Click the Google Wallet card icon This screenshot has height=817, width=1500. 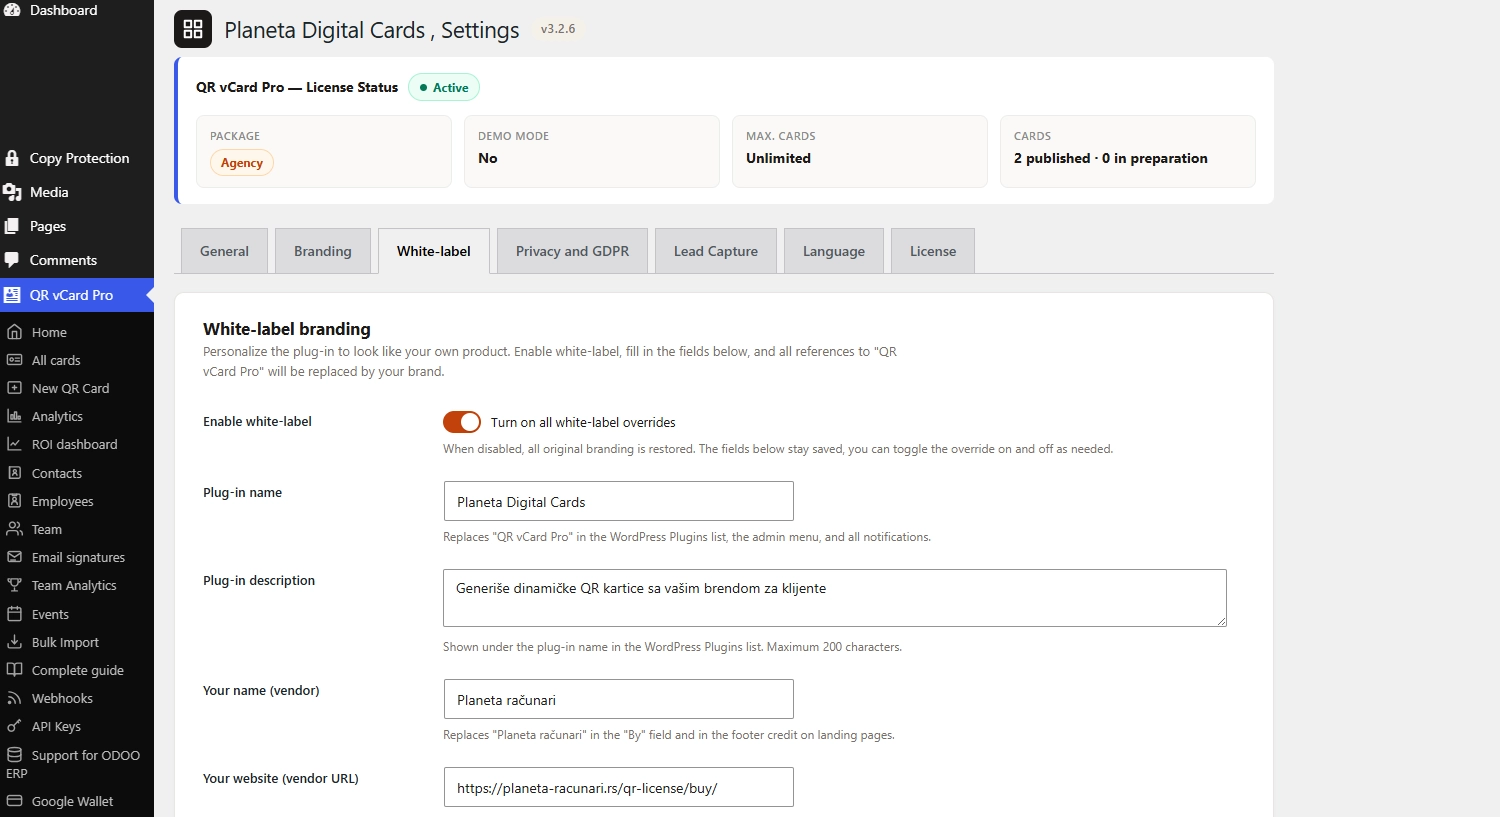15,801
